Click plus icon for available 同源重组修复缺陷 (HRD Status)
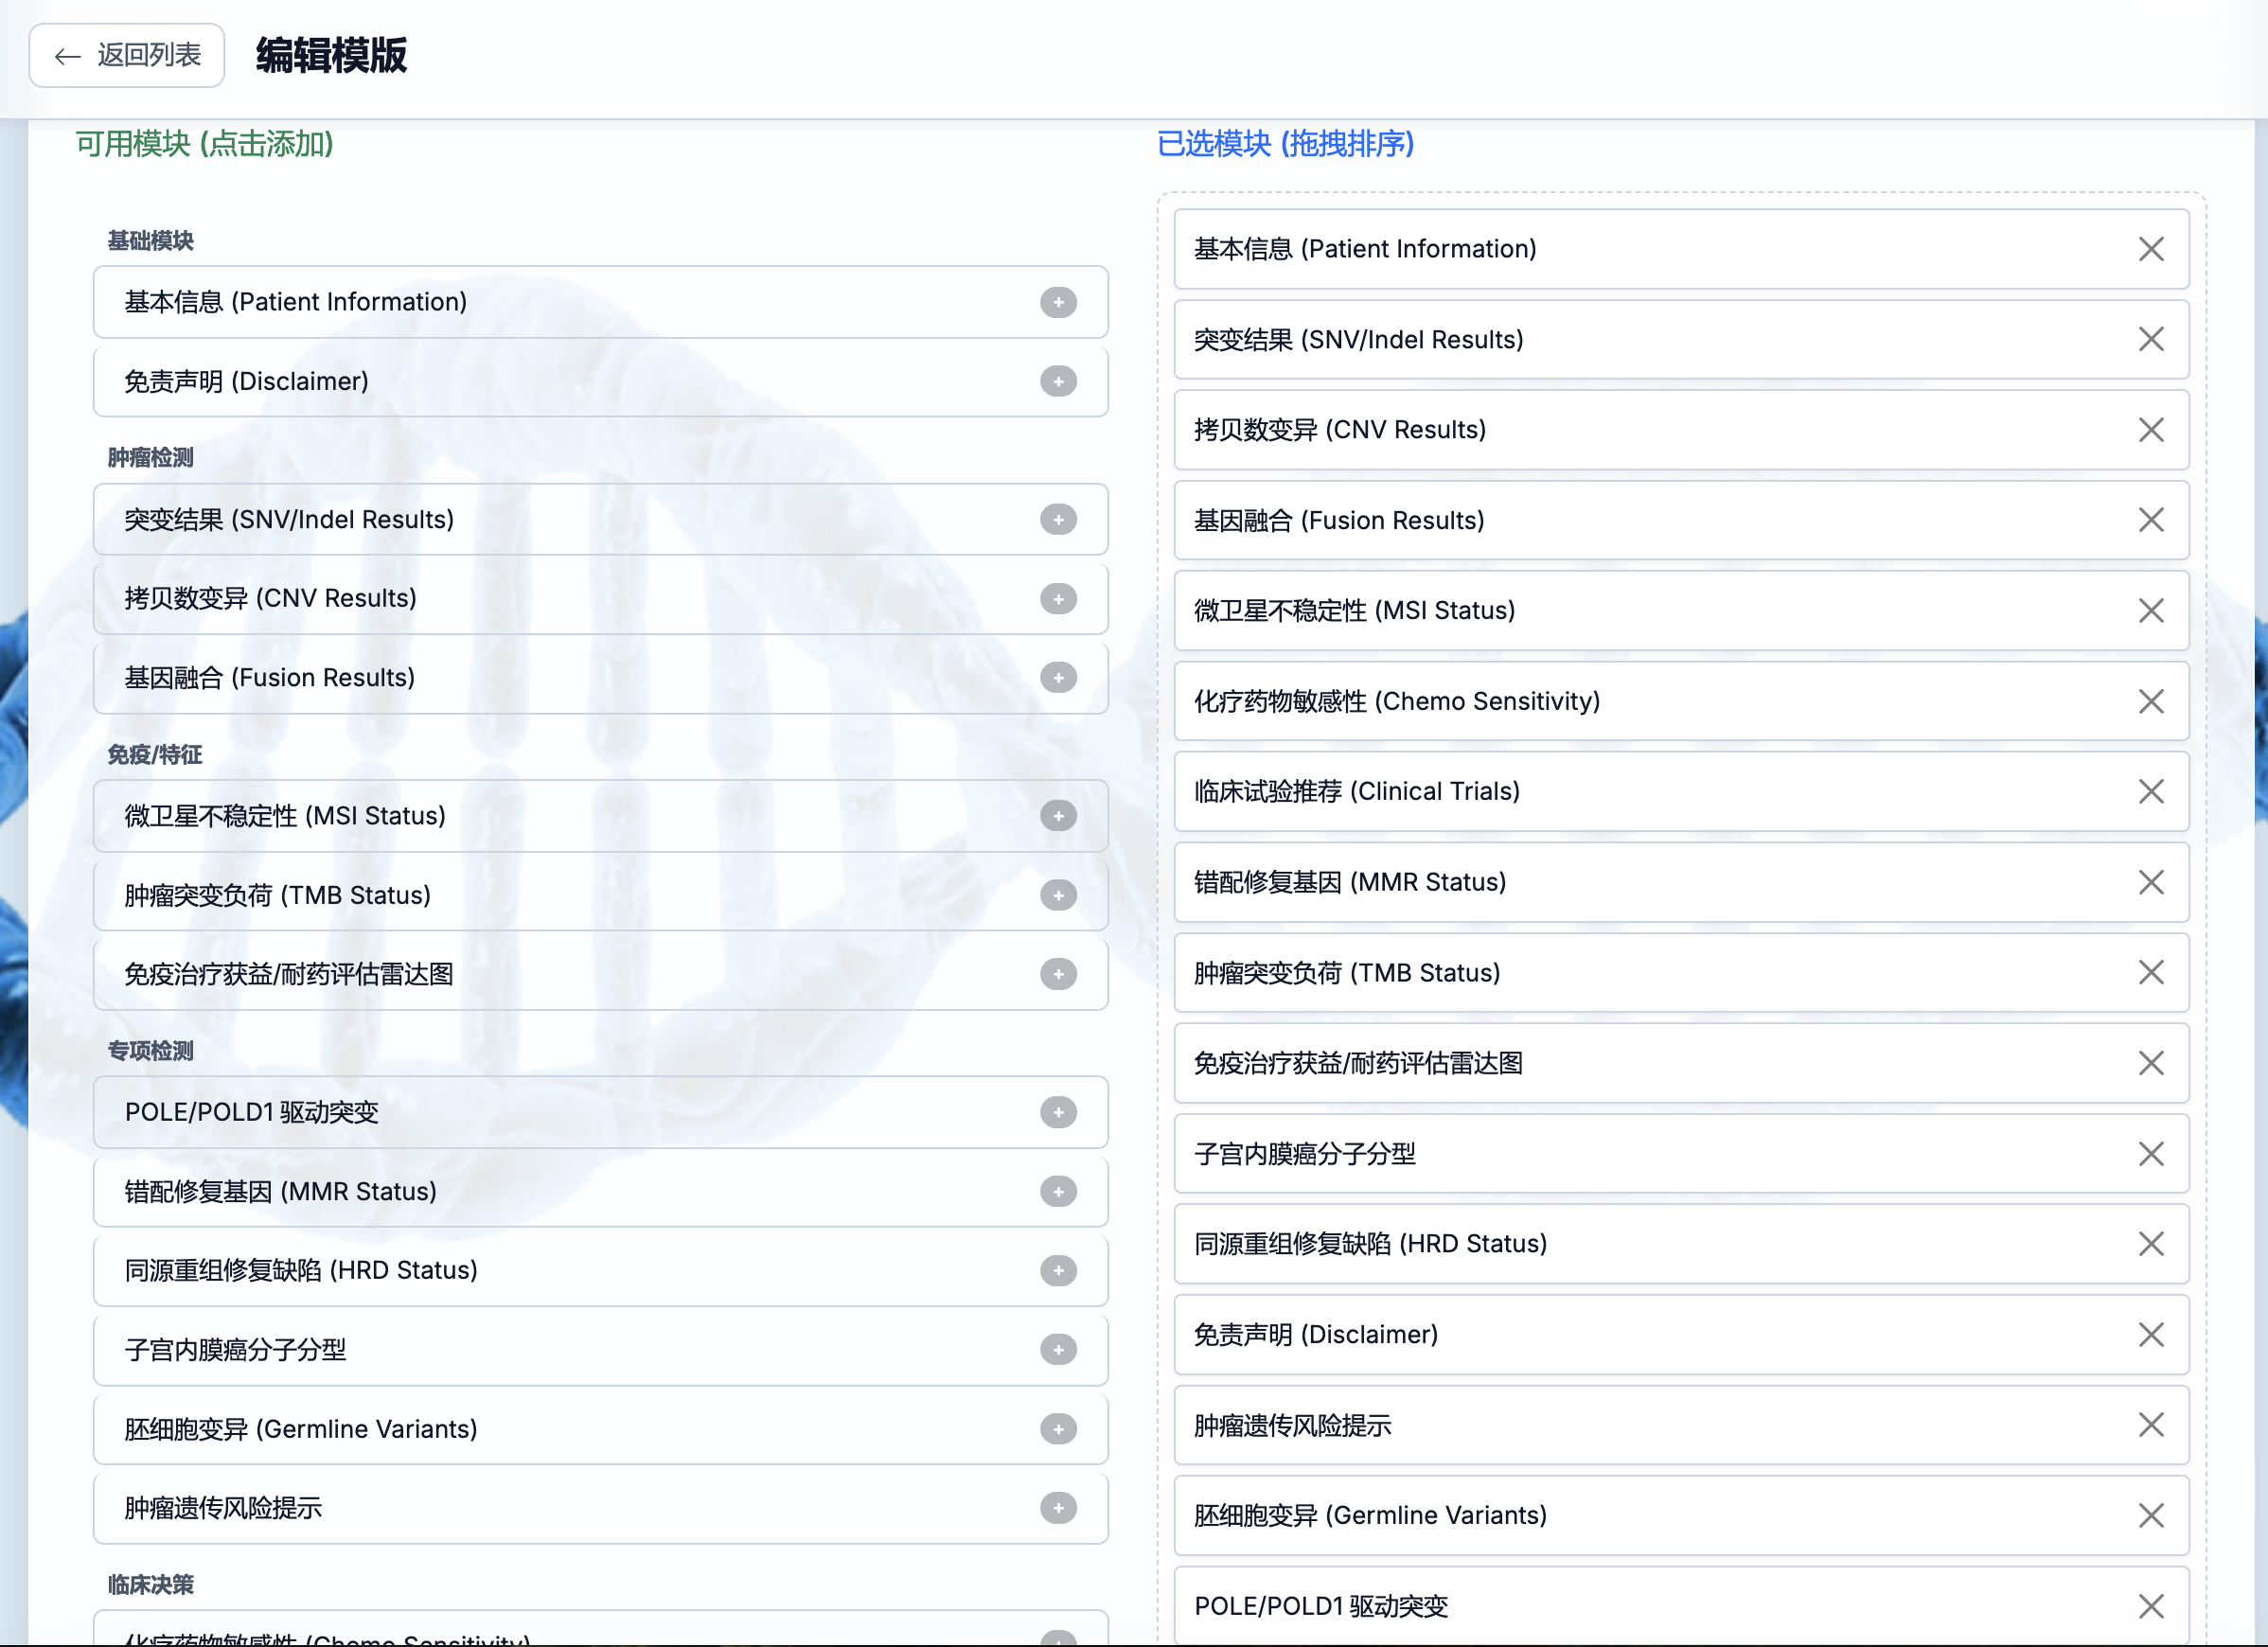The width and height of the screenshot is (2268, 1647). pyautogui.click(x=1058, y=1270)
